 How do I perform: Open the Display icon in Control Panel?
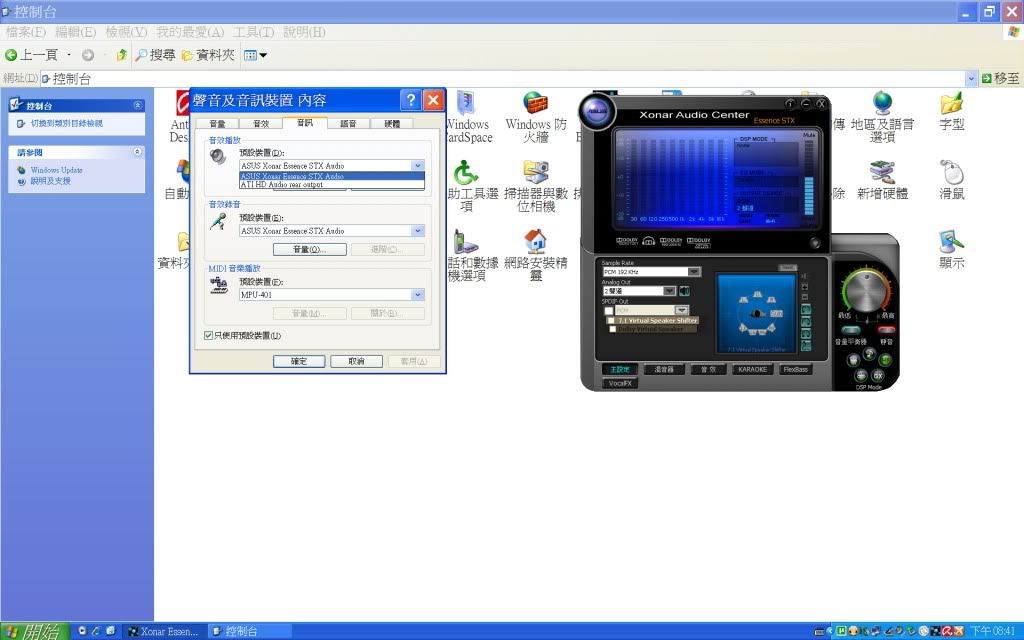coord(952,242)
